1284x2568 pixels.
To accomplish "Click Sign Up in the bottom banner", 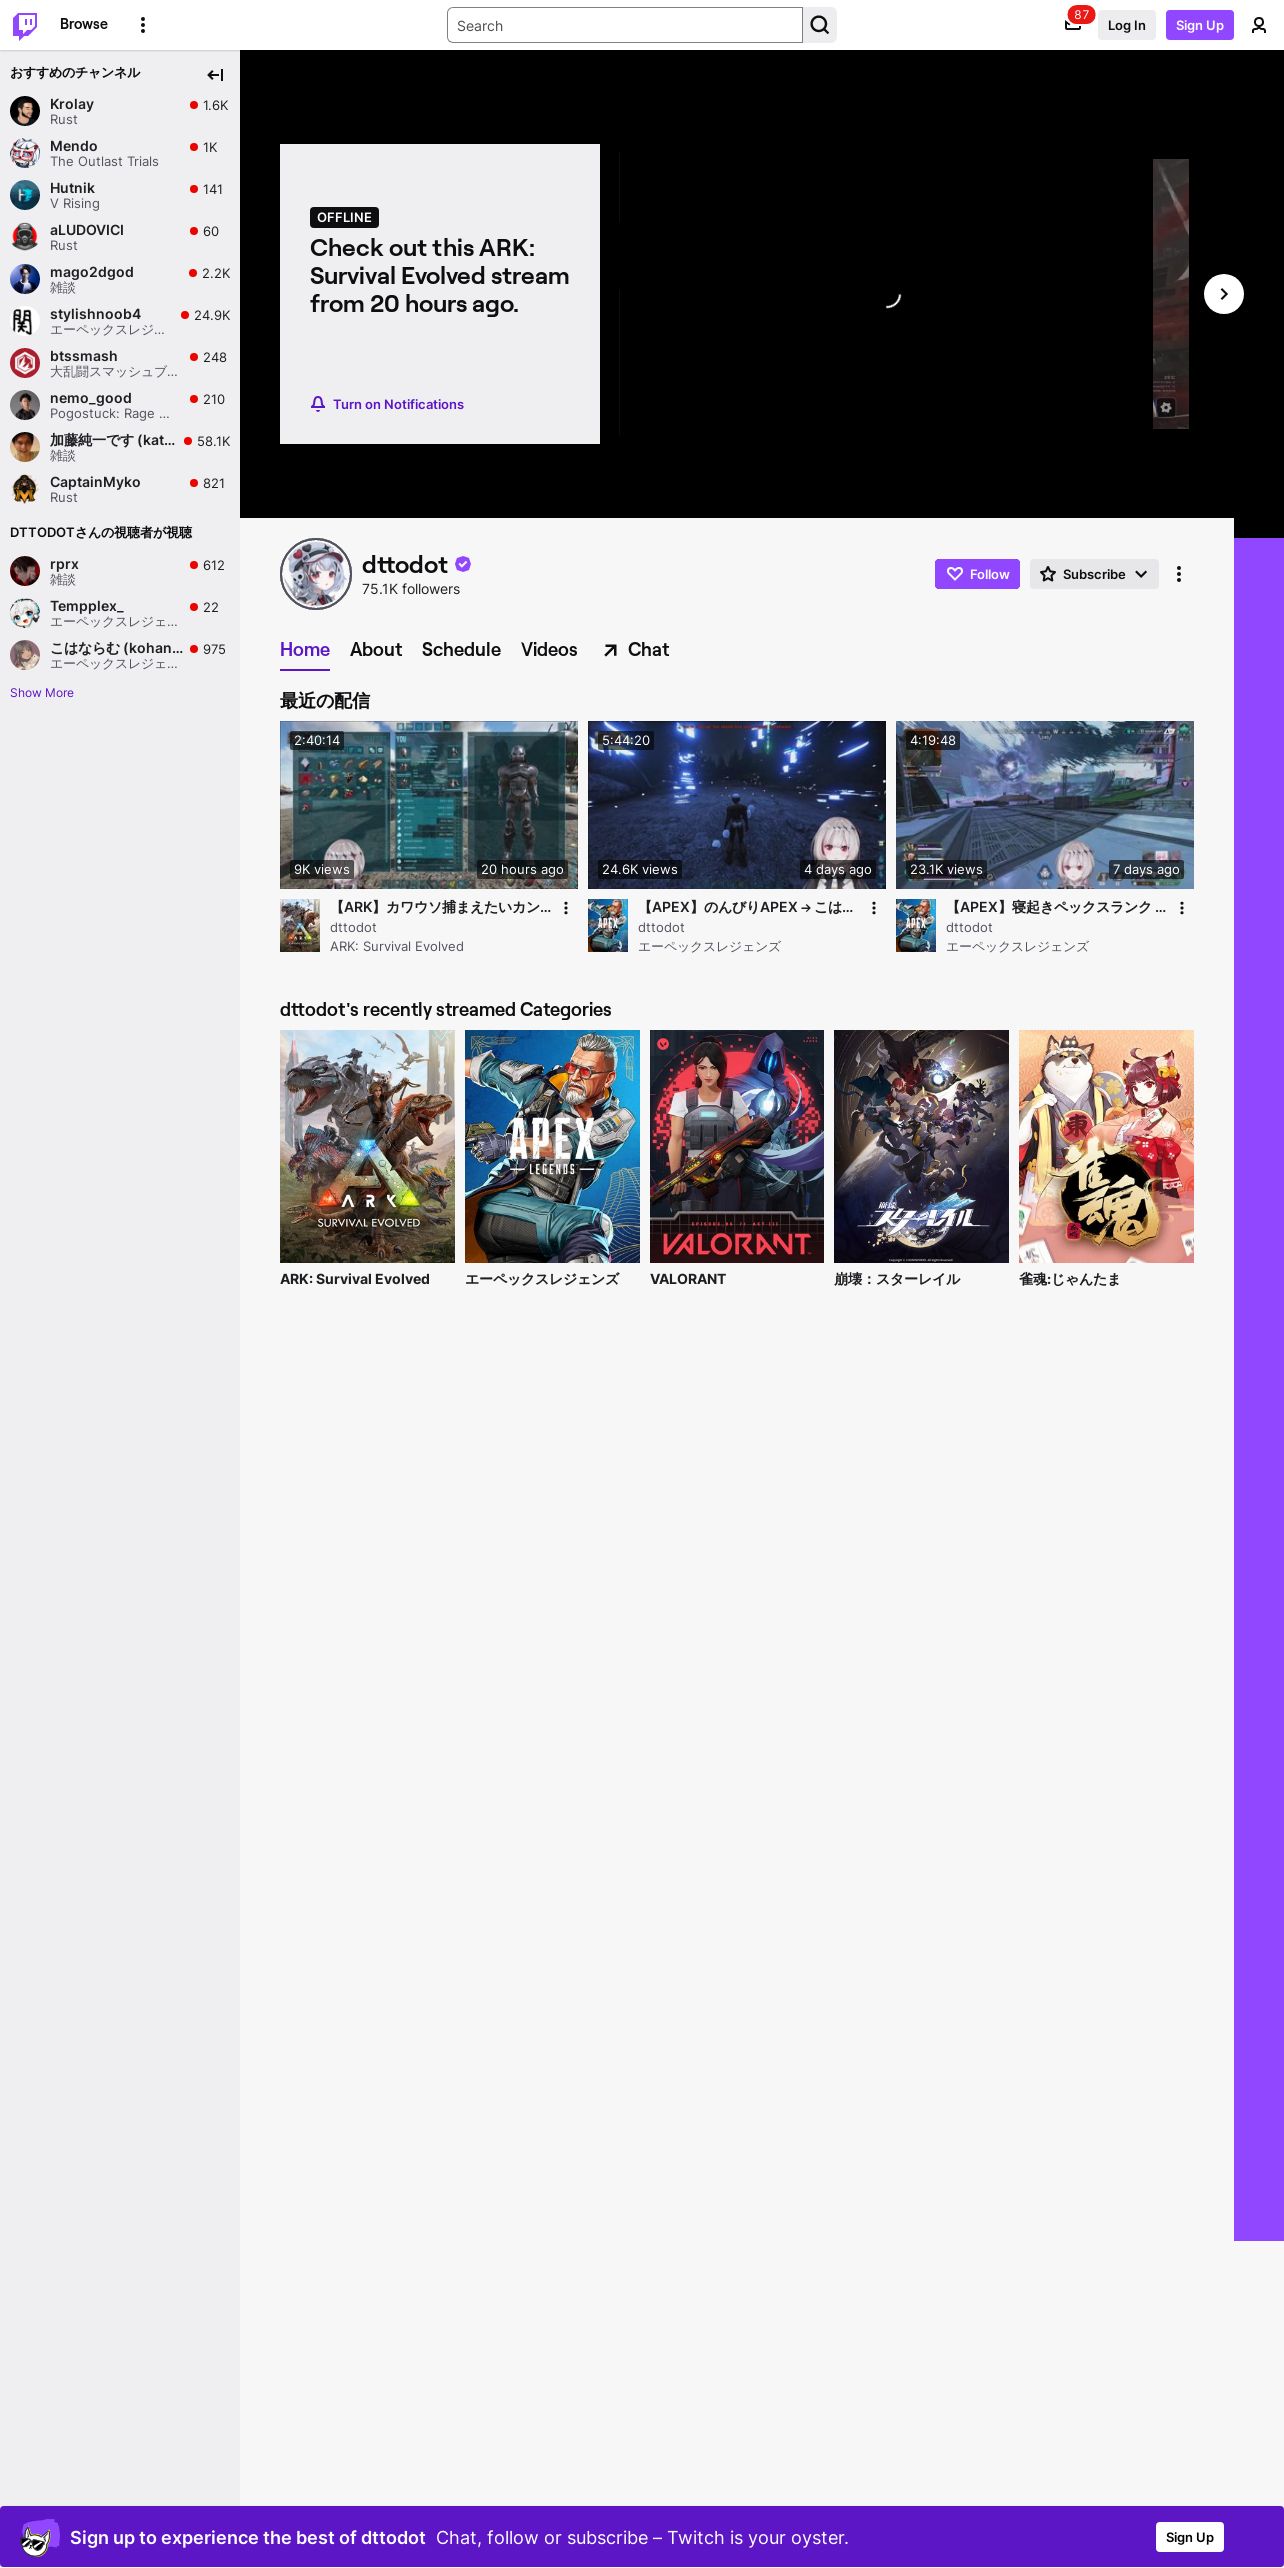I will tap(1190, 2537).
